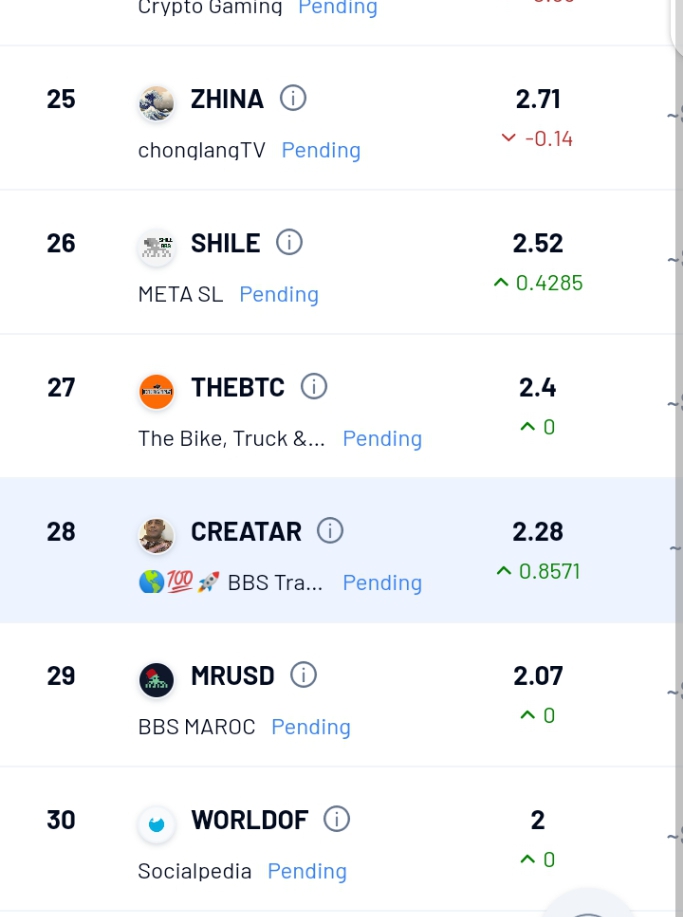Click Pending beside Socialpedia
Image resolution: width=683 pixels, height=917 pixels.
[x=307, y=871]
